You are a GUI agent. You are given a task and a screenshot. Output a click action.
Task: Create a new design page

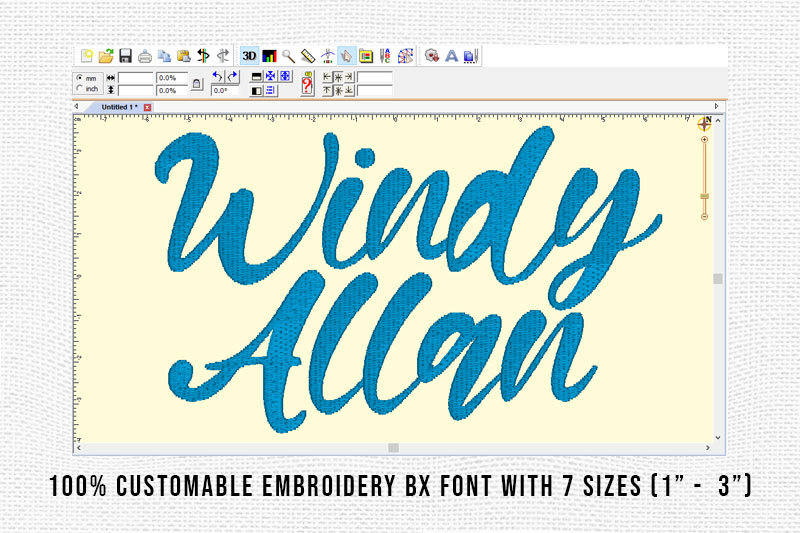point(87,56)
